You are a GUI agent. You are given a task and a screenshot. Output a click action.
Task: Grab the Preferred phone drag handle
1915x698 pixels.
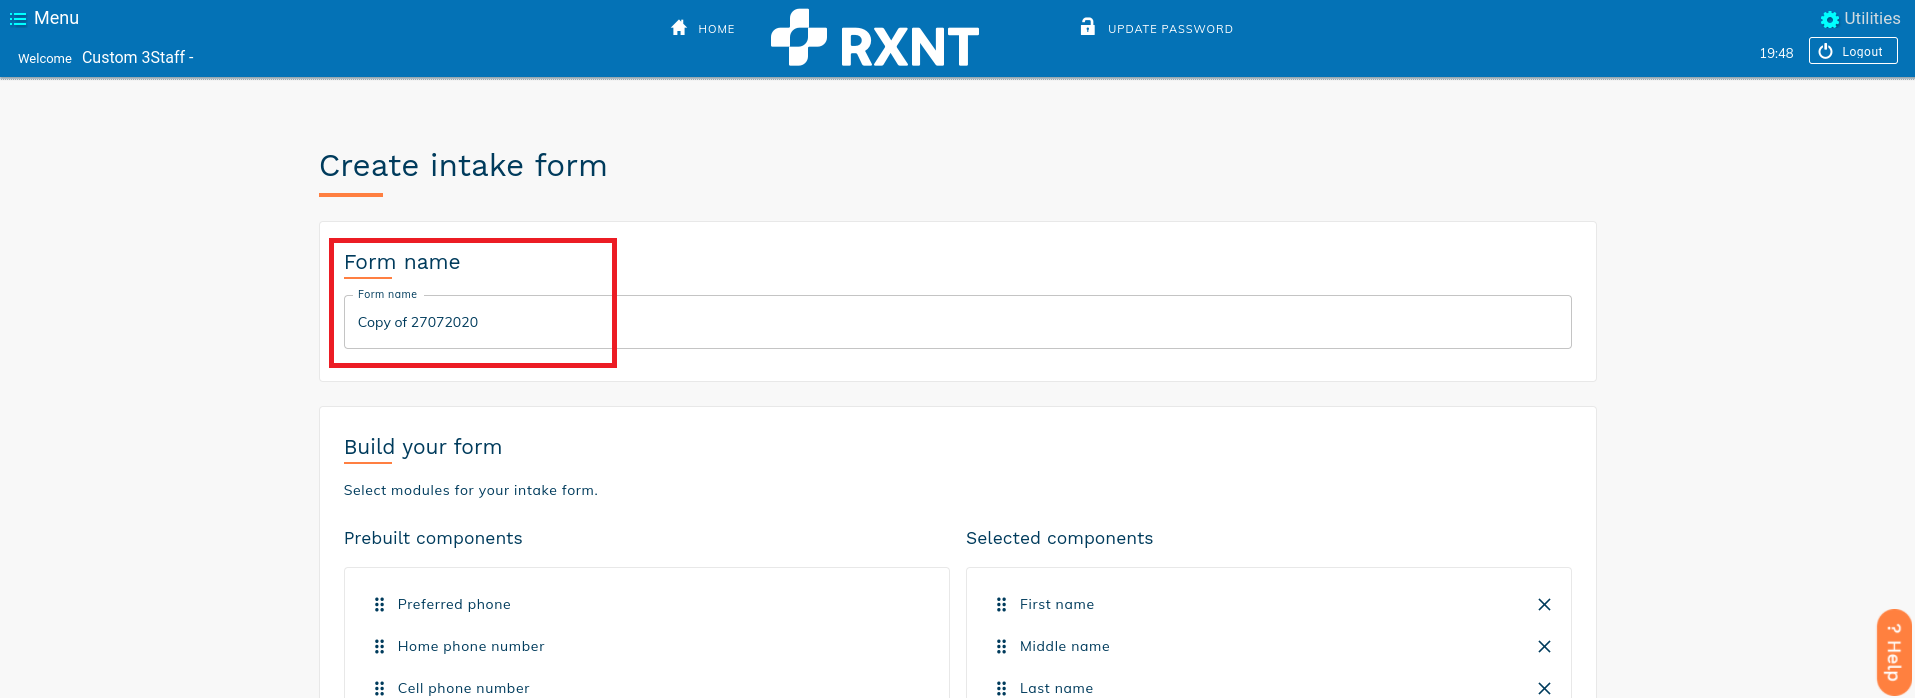(379, 604)
